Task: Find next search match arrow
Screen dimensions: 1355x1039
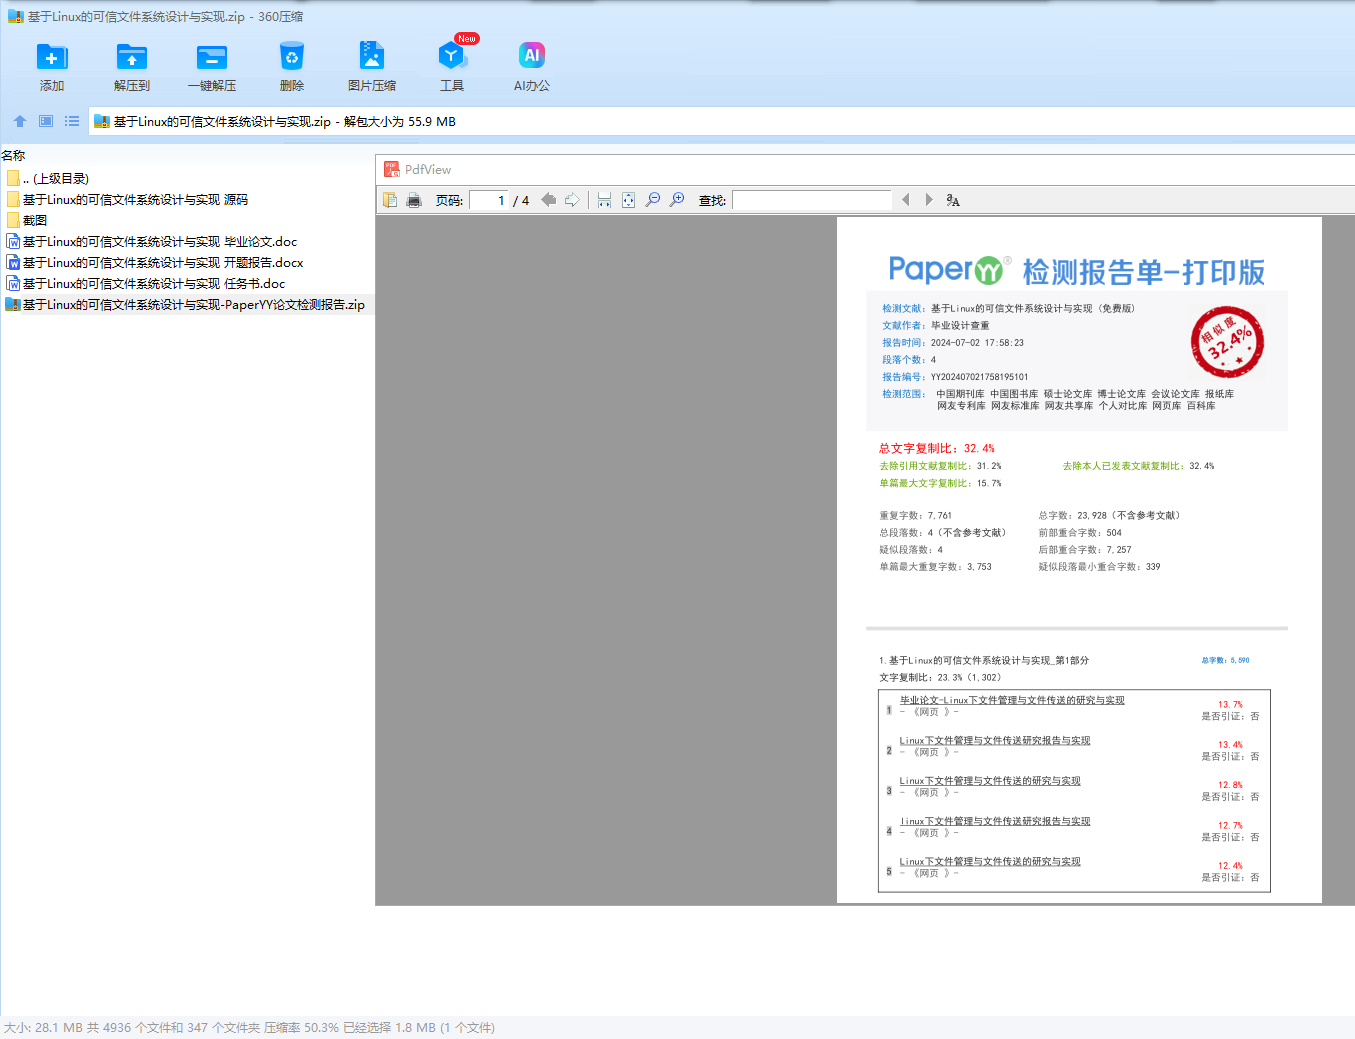Action: (929, 200)
